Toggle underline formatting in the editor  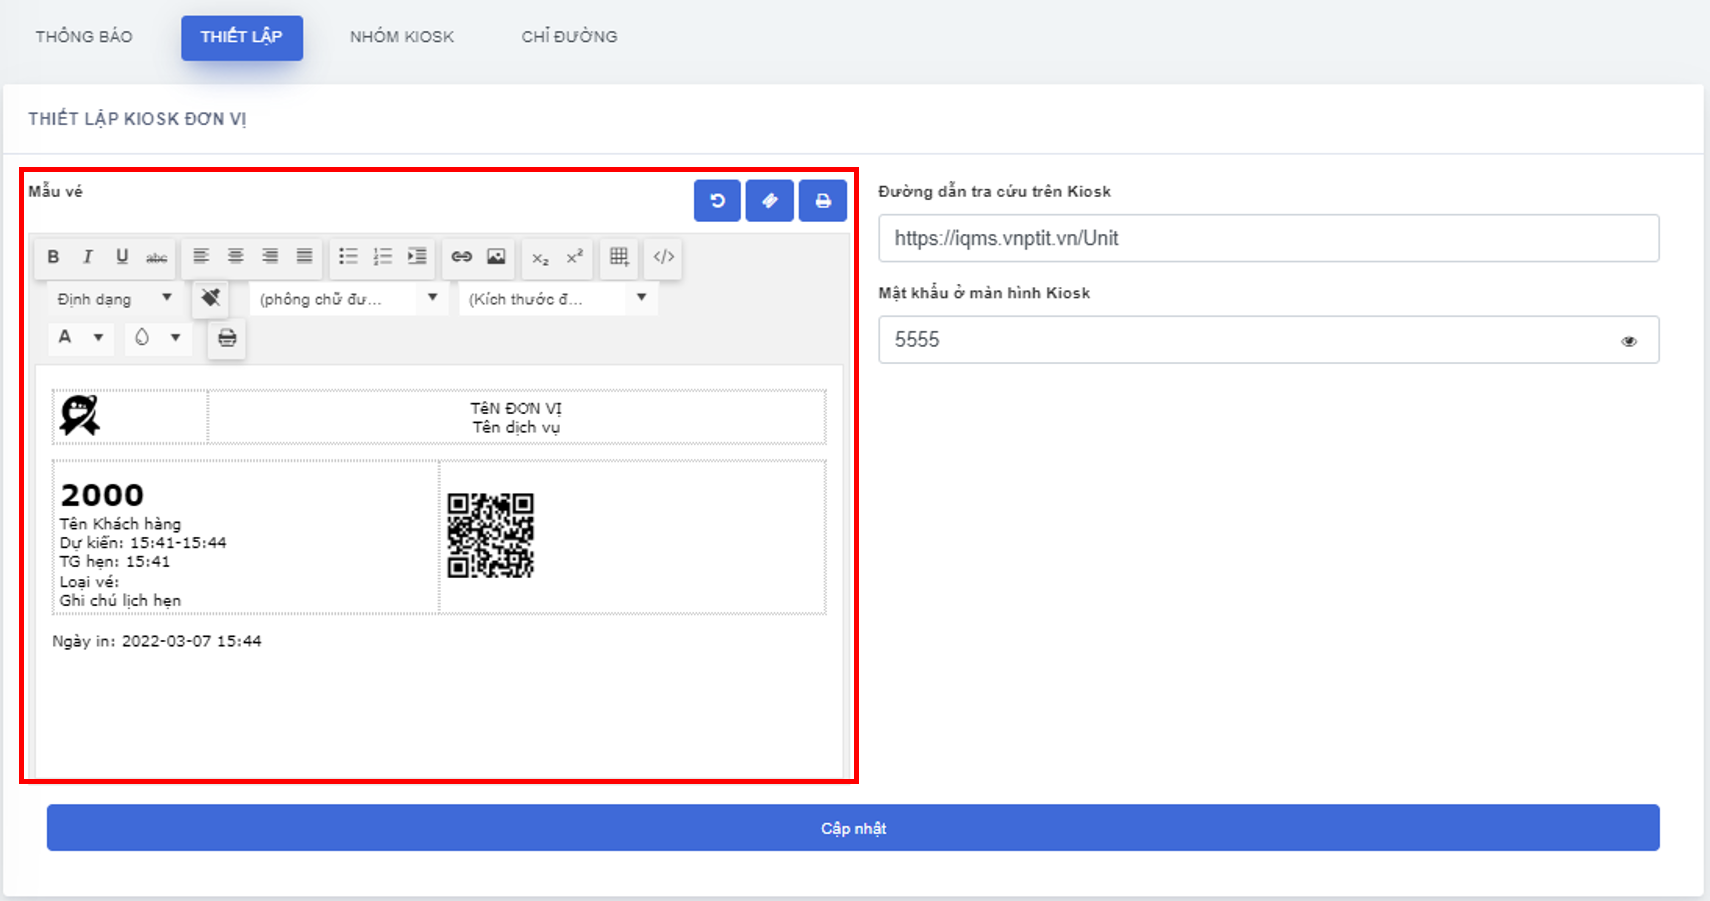pyautogui.click(x=122, y=257)
